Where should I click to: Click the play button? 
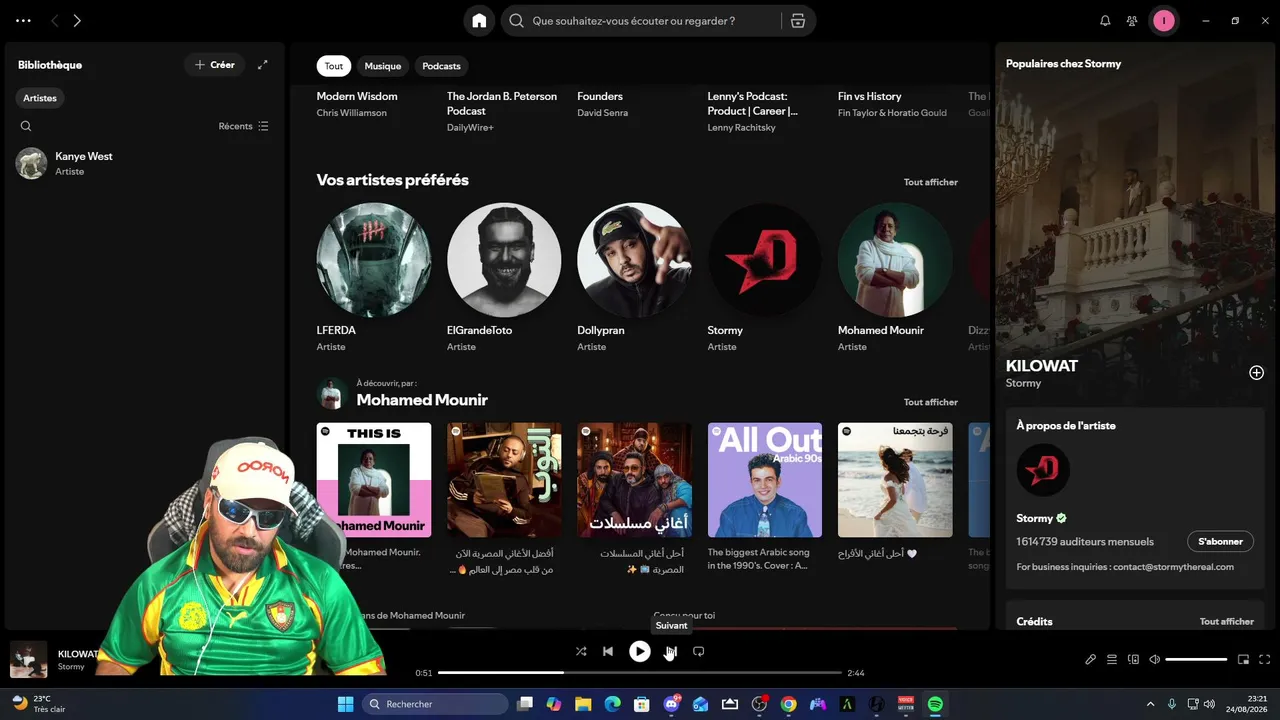(640, 651)
